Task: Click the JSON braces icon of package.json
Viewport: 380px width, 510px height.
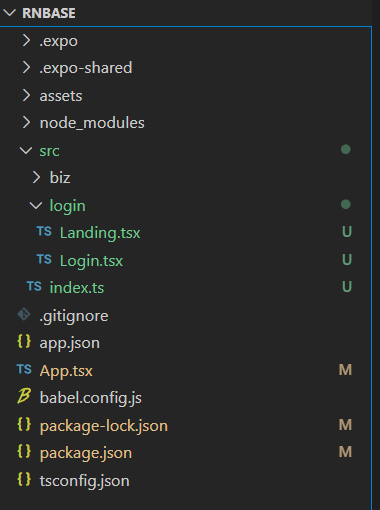Action: (x=24, y=452)
